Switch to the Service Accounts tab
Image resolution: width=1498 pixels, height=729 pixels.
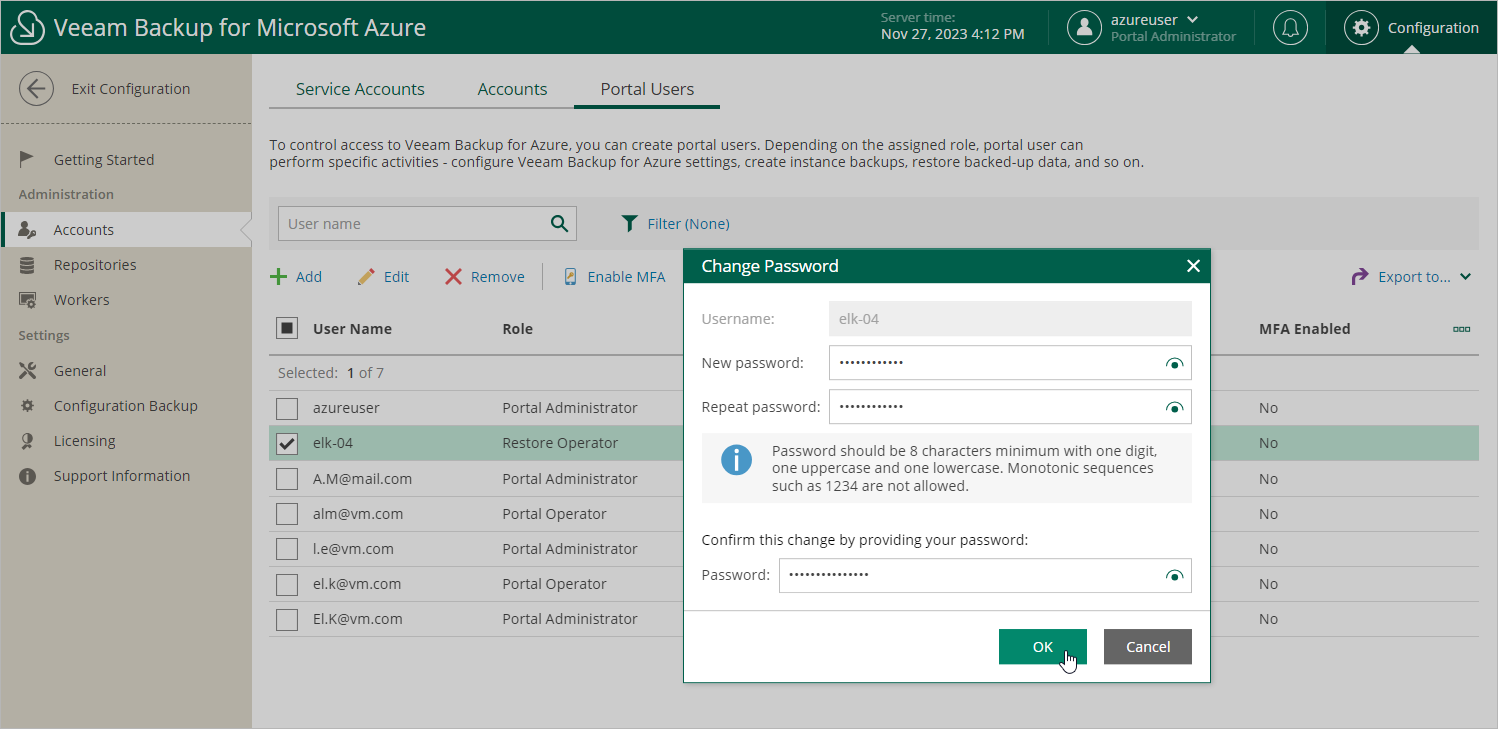[360, 89]
